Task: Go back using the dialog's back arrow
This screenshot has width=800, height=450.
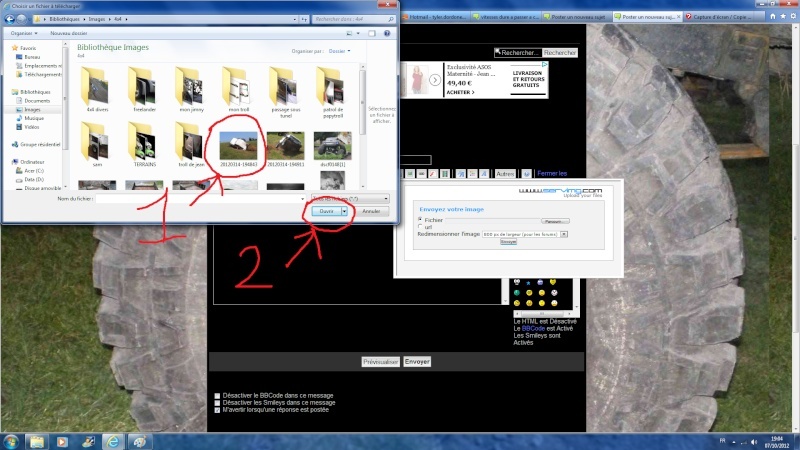Action: (9, 19)
